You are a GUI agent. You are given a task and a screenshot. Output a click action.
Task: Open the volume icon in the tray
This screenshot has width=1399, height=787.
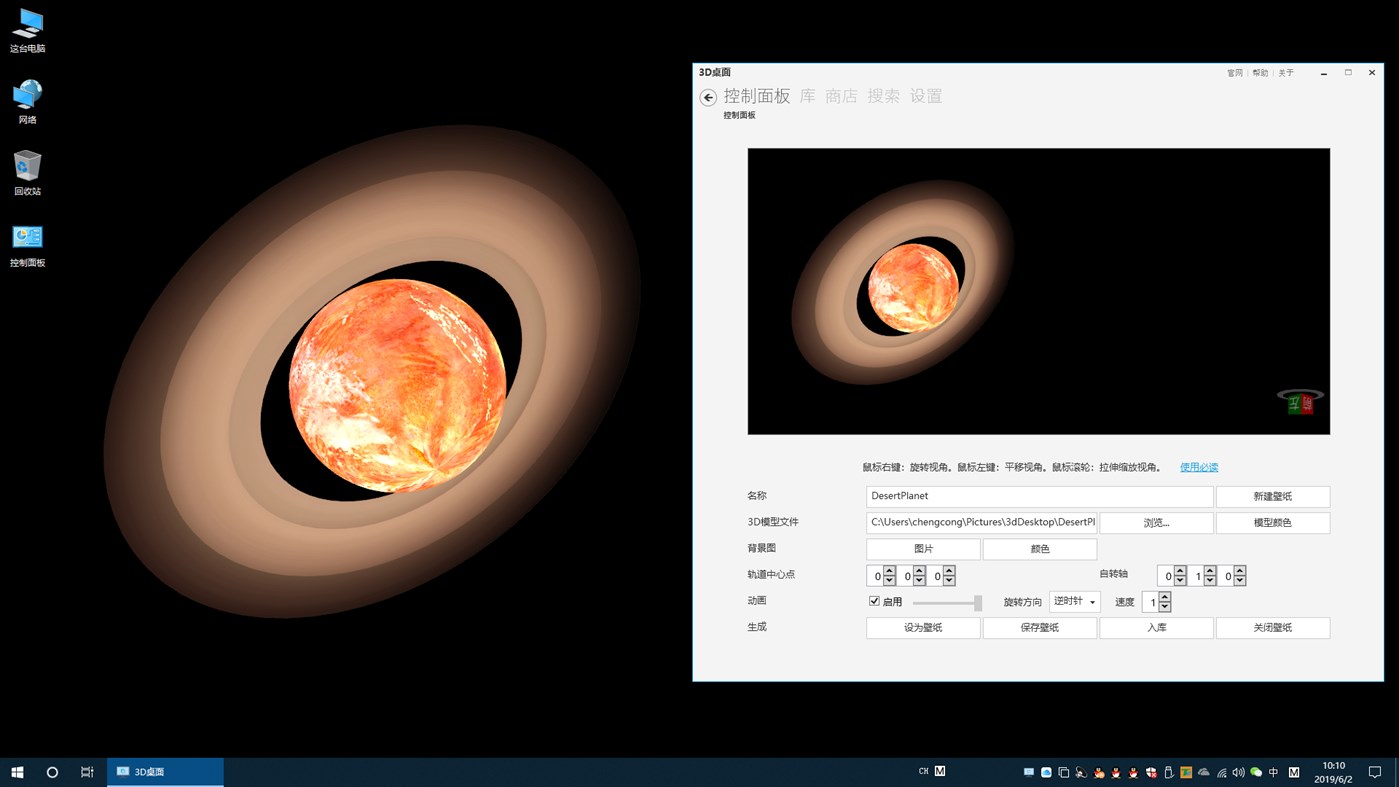[x=1237, y=772]
